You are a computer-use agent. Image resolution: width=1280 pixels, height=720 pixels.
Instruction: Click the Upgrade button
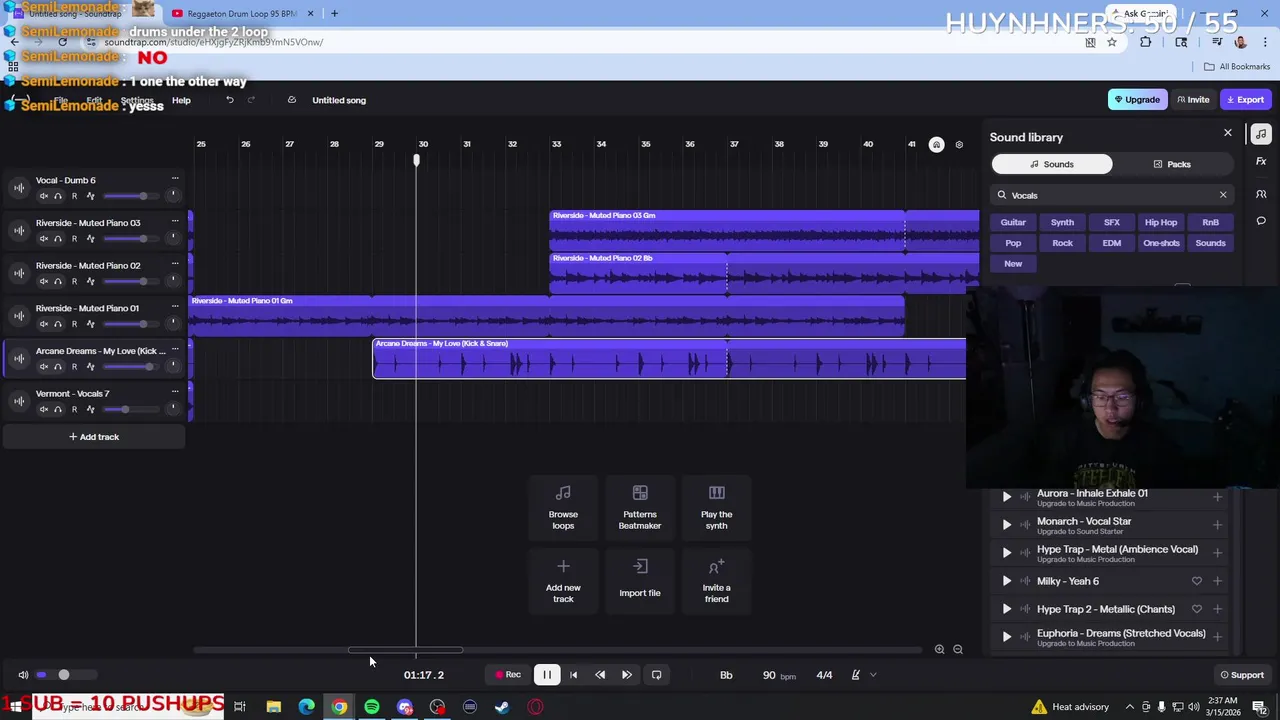click(x=1137, y=100)
